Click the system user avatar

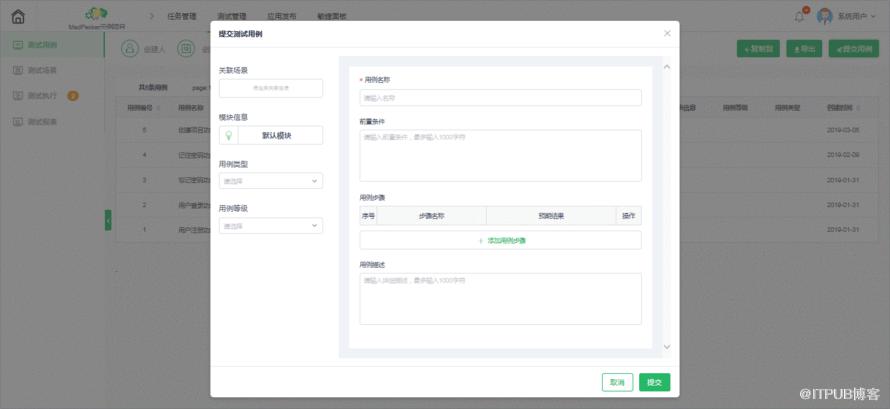(x=824, y=16)
